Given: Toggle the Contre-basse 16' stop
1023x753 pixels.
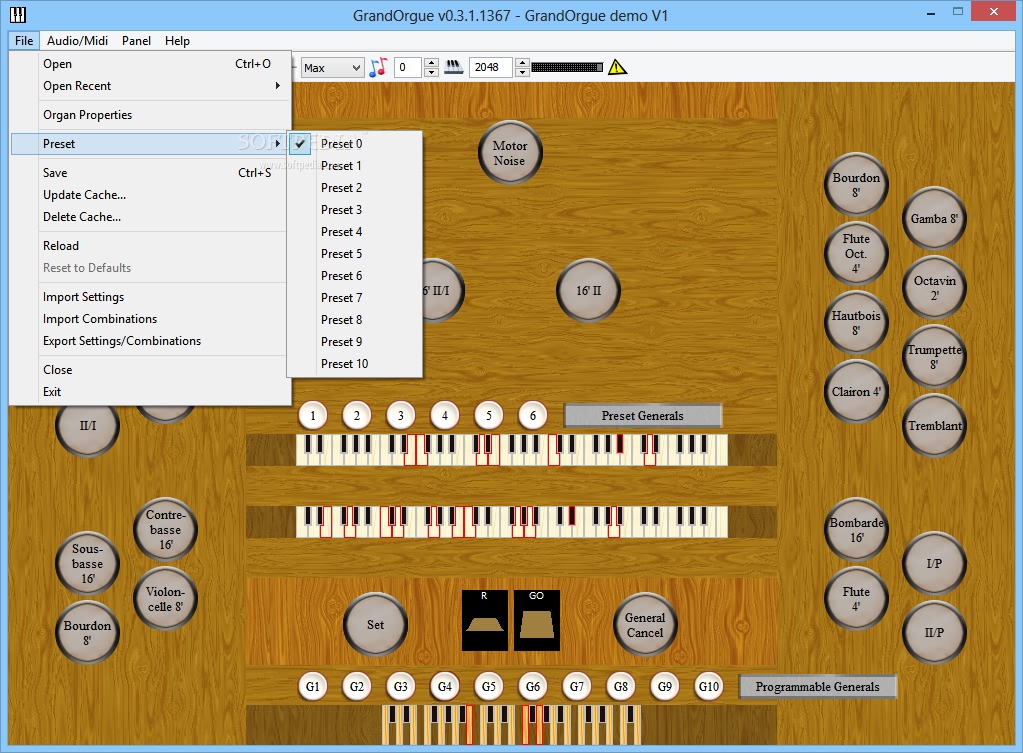Looking at the screenshot, I should tap(166, 530).
